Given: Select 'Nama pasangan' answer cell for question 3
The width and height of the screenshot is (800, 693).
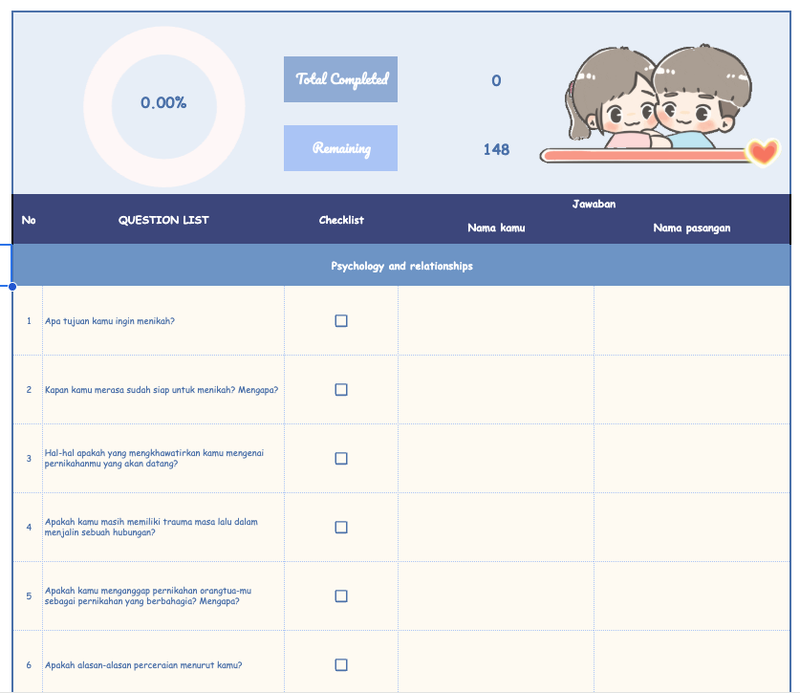Looking at the screenshot, I should point(692,458).
